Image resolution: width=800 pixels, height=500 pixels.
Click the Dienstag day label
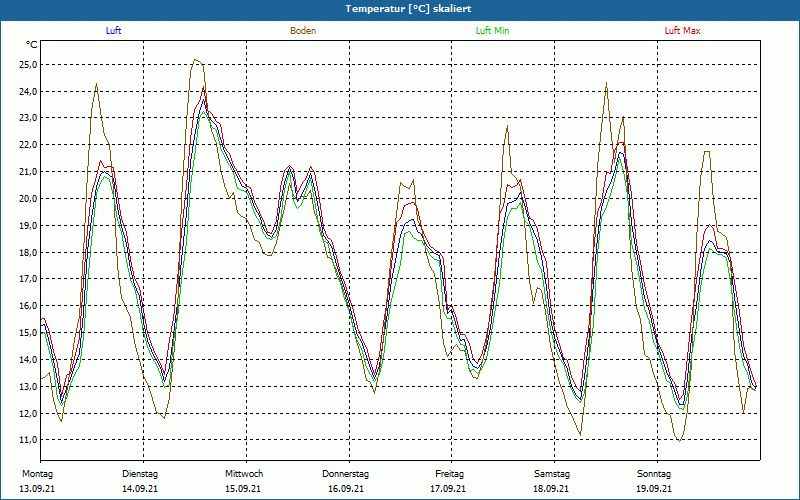tap(140, 474)
